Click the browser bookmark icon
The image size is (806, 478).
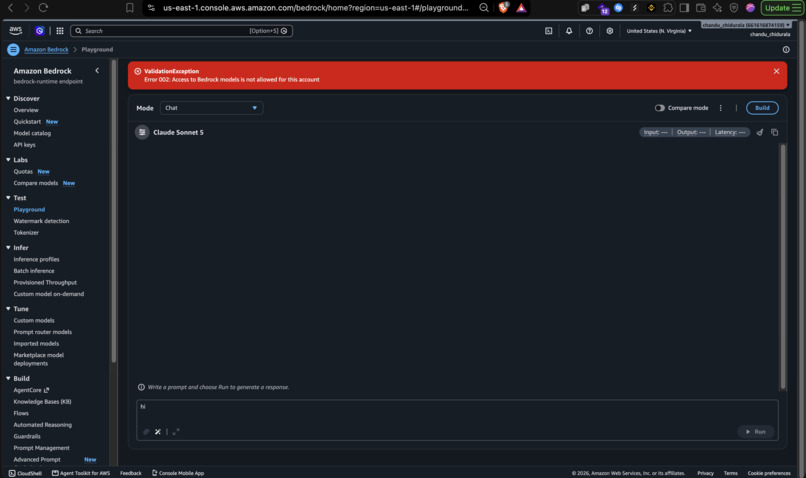(x=130, y=8)
